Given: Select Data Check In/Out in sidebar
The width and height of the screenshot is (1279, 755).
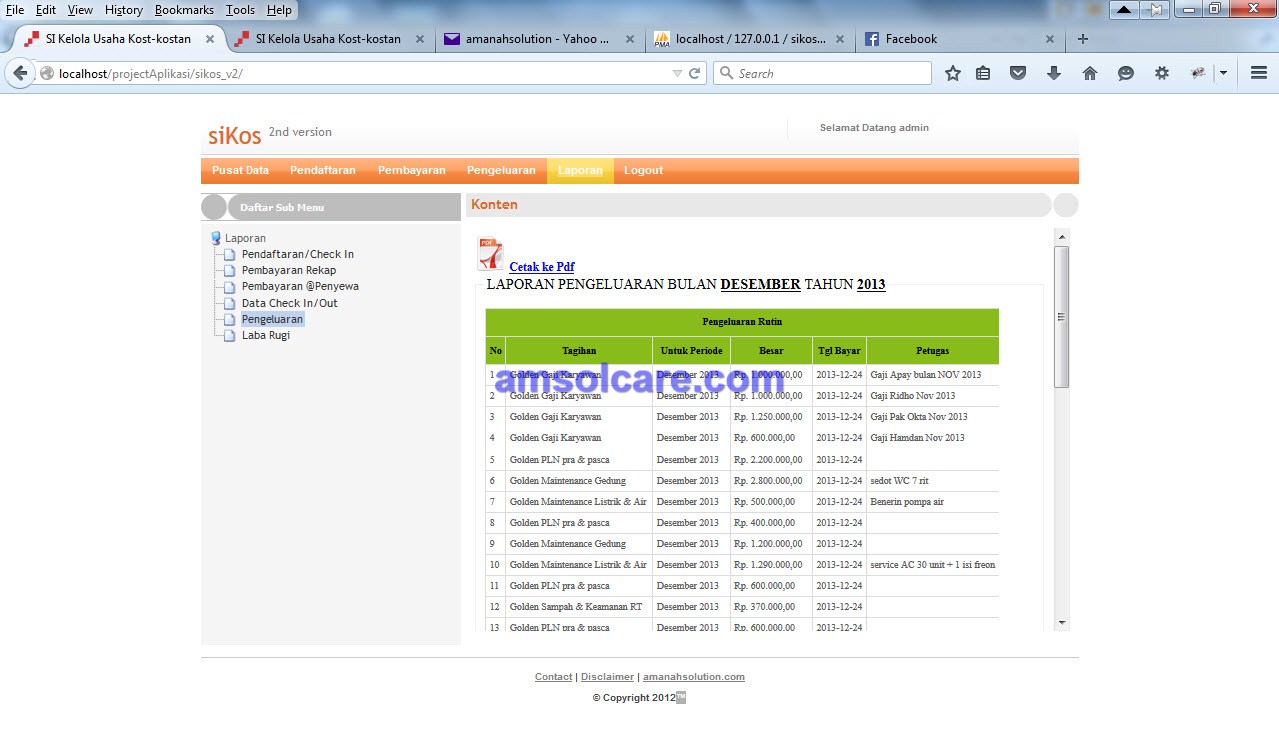Looking at the screenshot, I should 290,303.
